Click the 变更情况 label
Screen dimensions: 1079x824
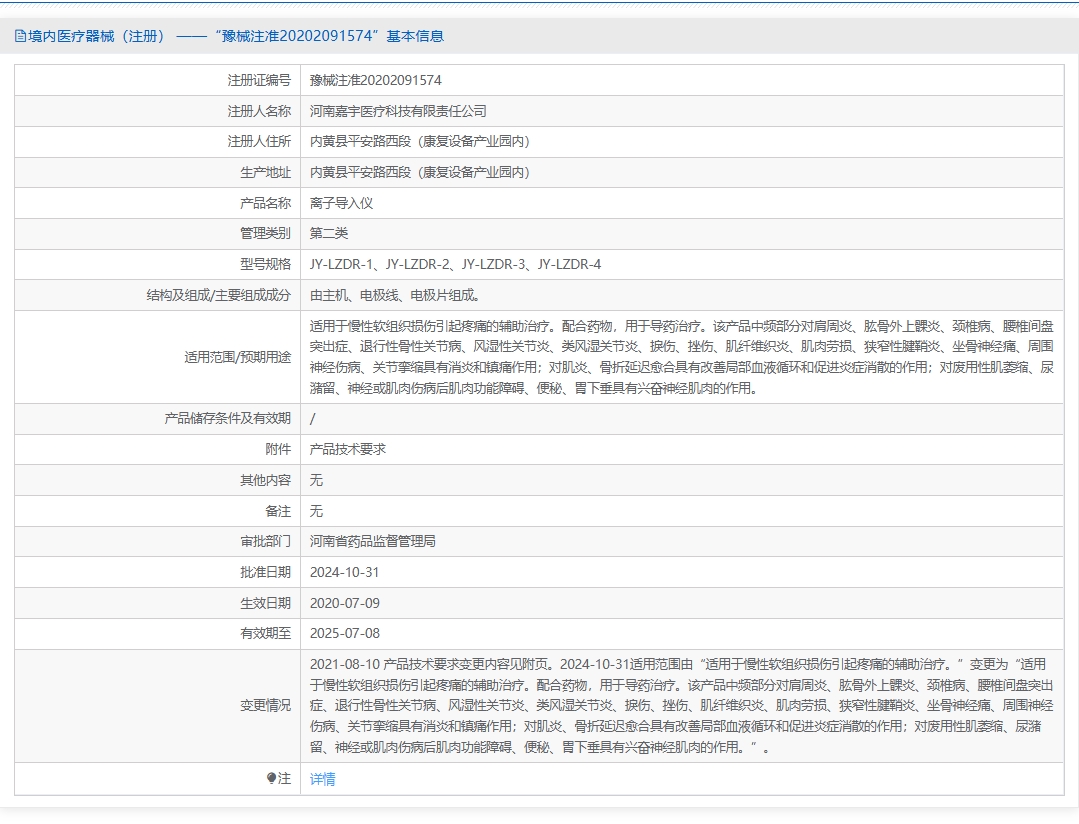(266, 706)
